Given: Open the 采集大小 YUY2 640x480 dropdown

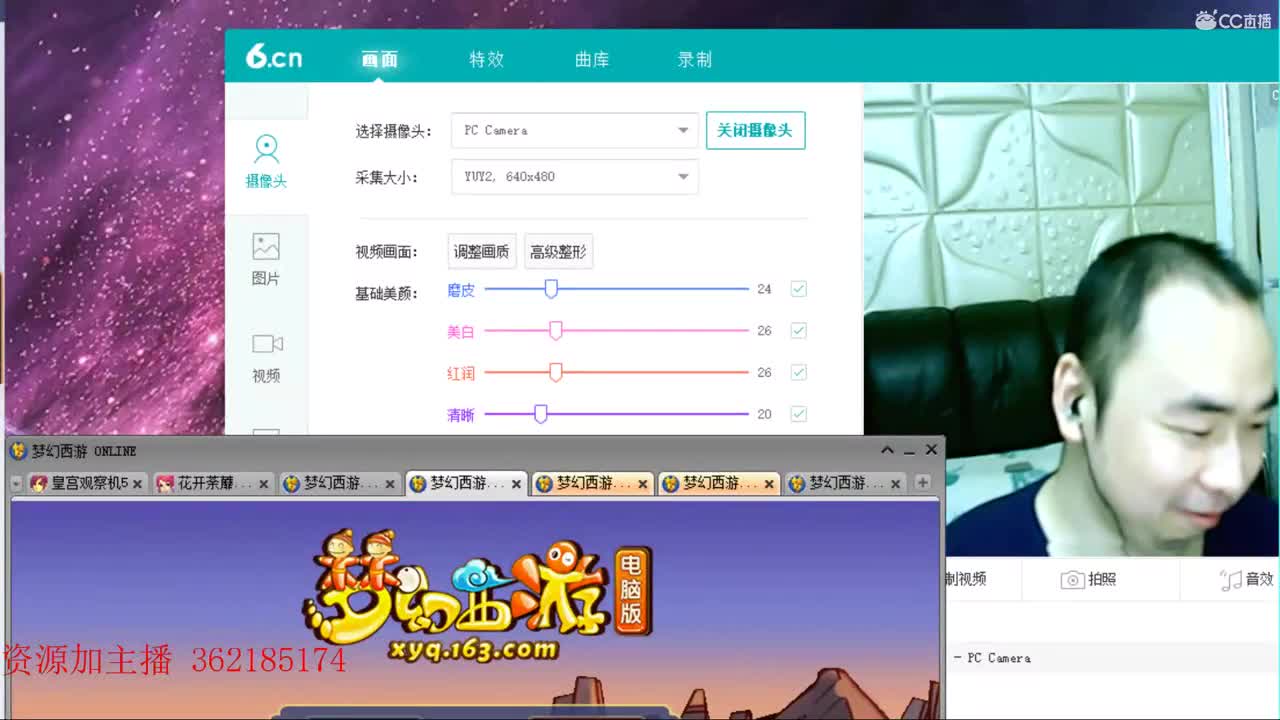Looking at the screenshot, I should coord(574,176).
